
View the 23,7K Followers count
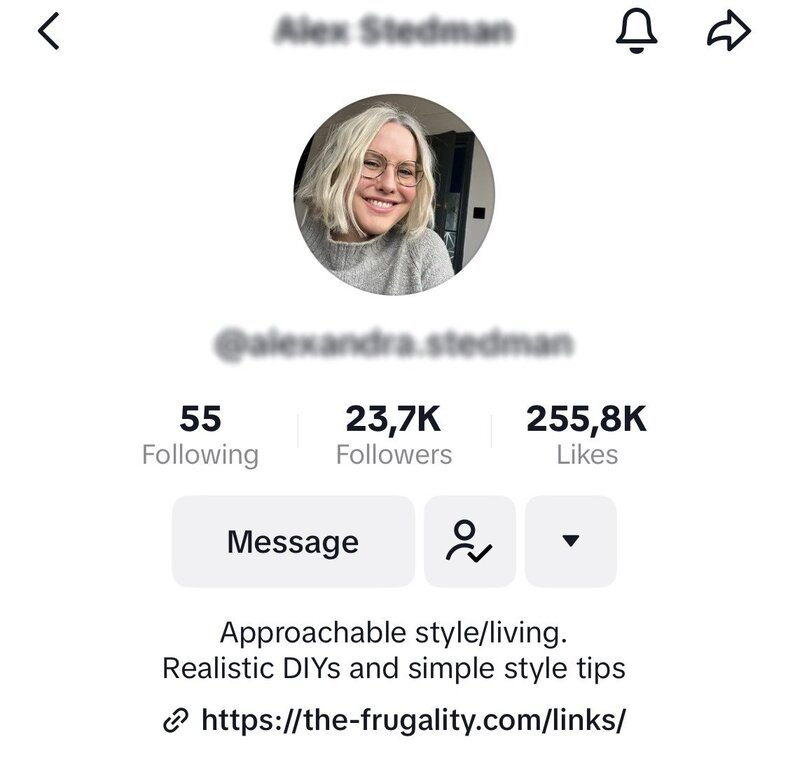pyautogui.click(x=393, y=419)
